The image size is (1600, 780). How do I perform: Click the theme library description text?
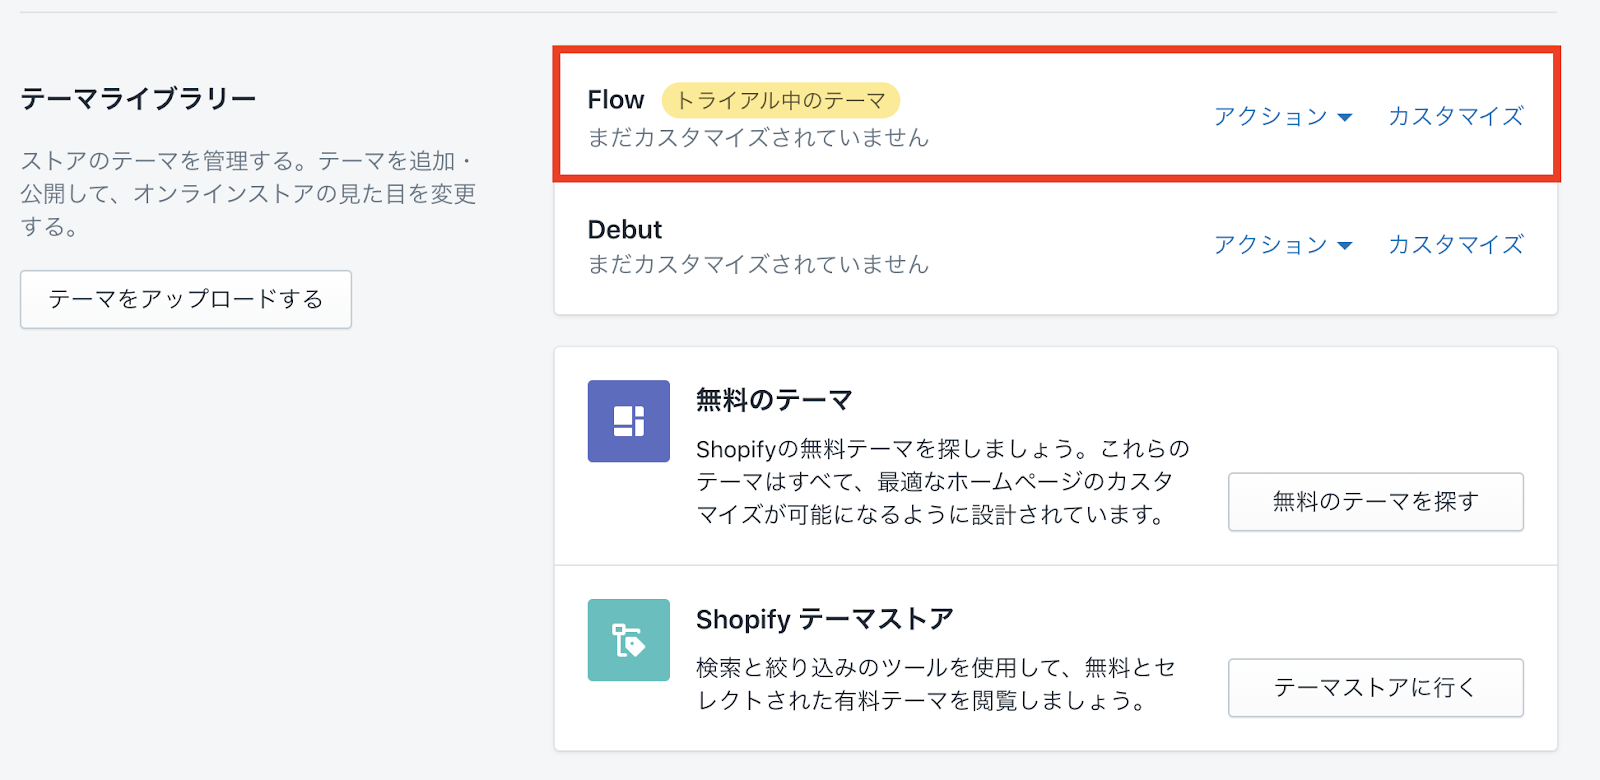(248, 193)
